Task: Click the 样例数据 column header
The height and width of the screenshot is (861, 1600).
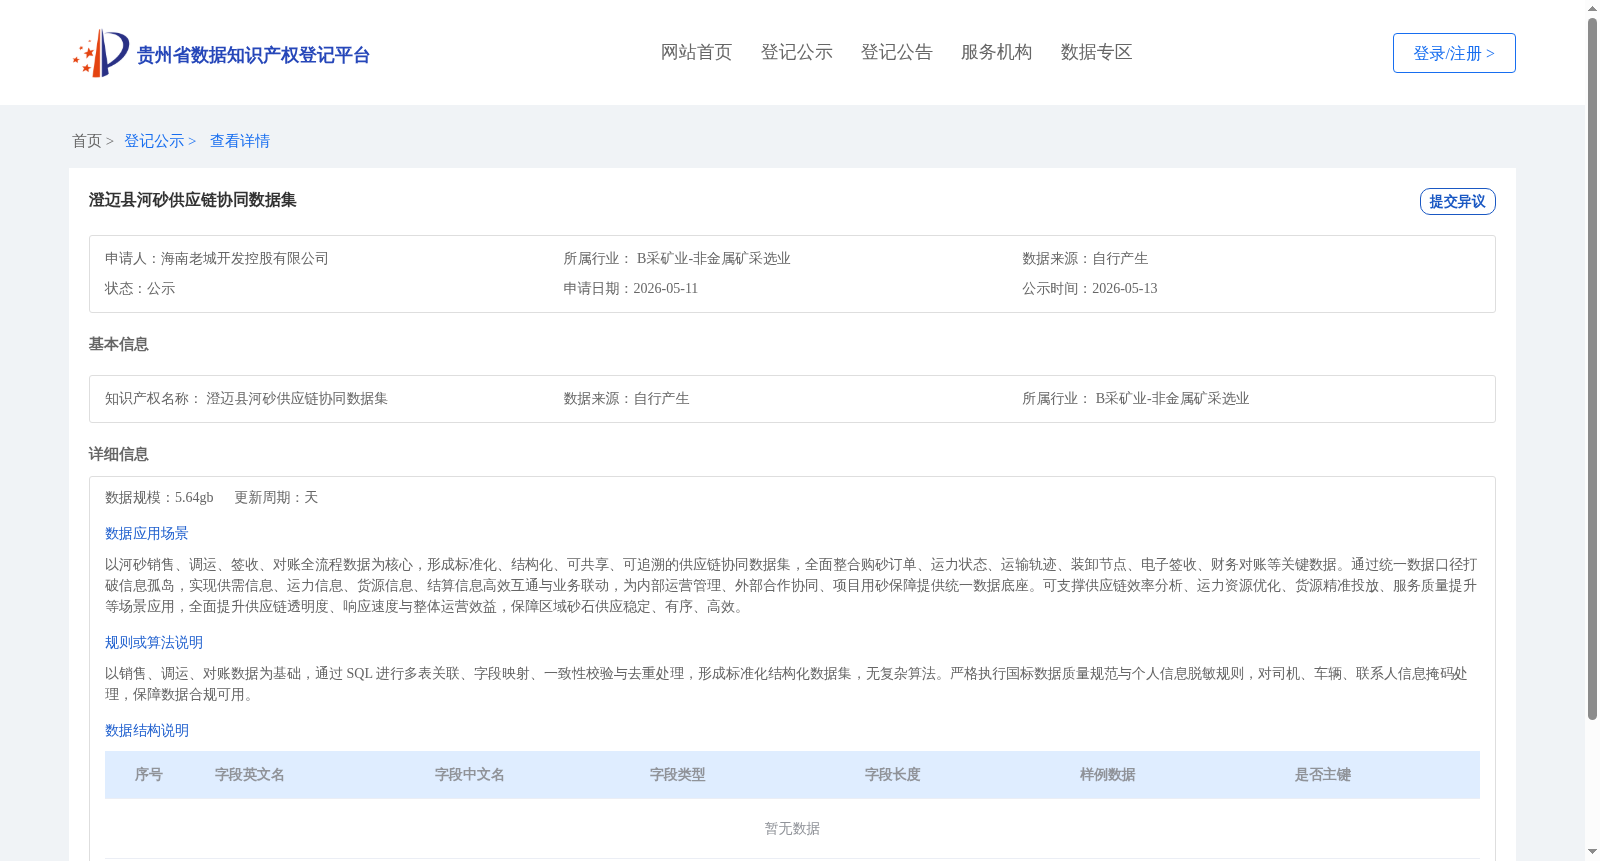Action: click(x=1108, y=774)
